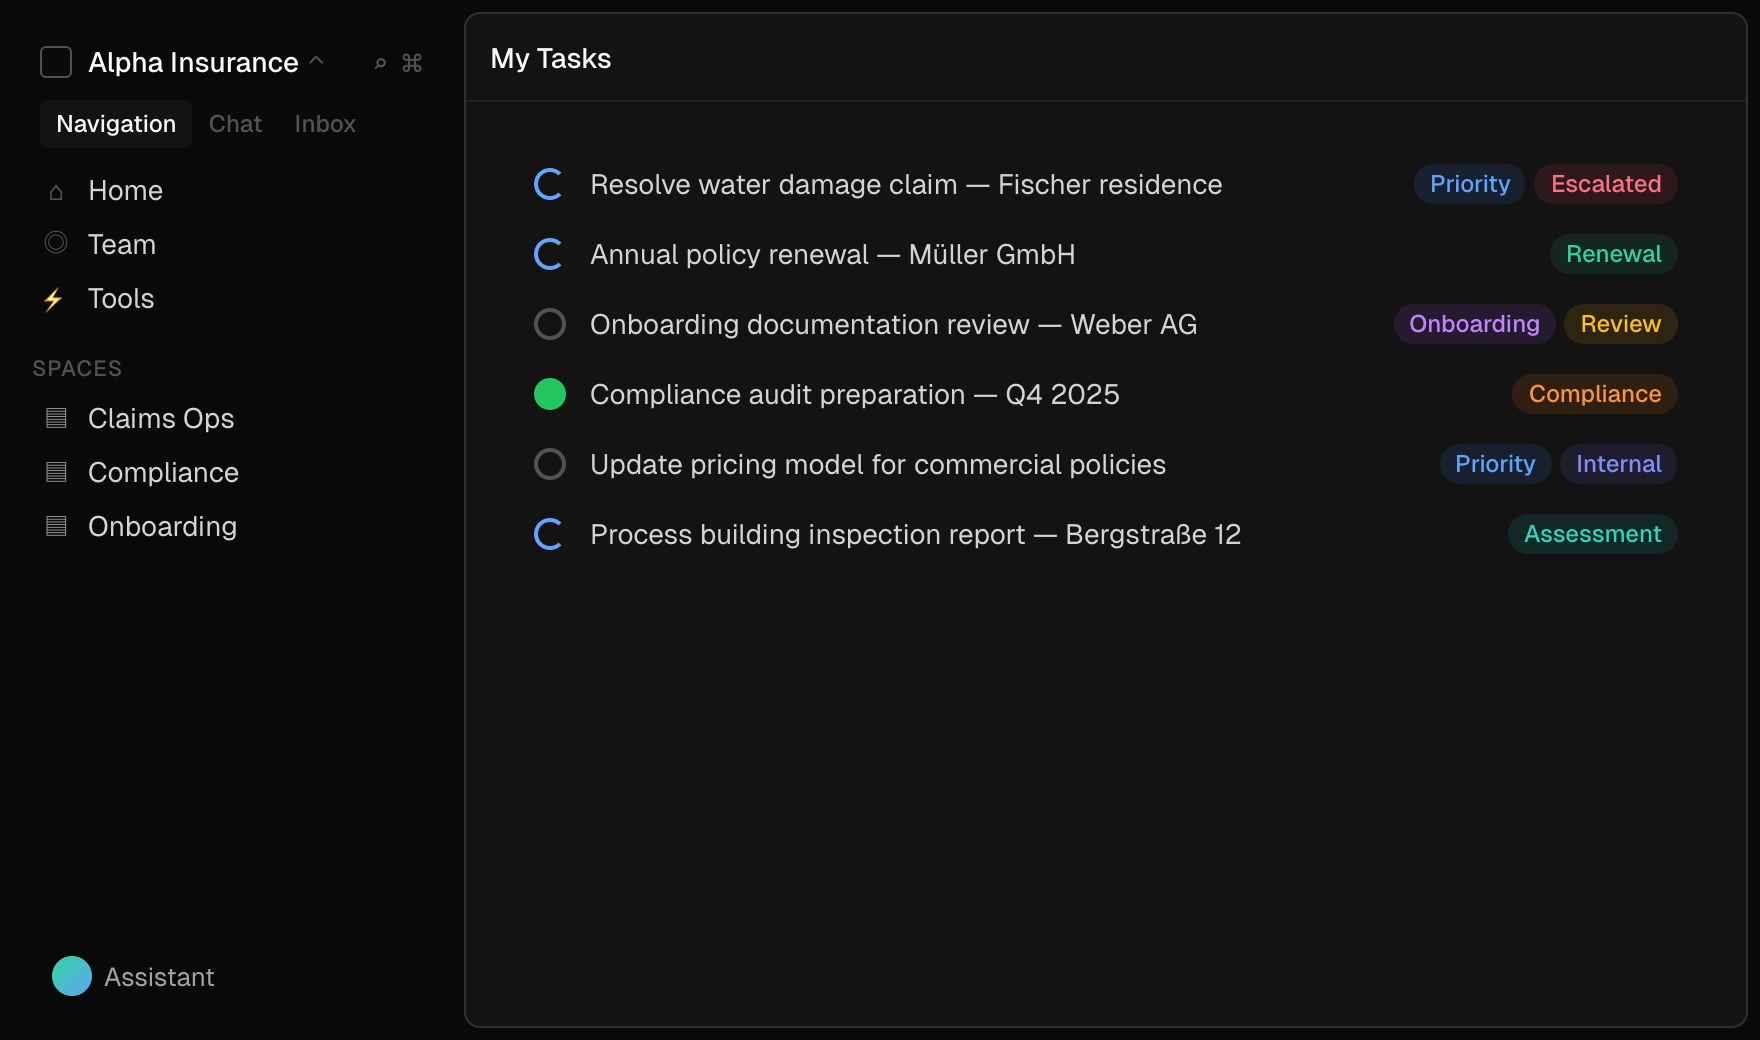The width and height of the screenshot is (1760, 1040).
Task: Uncheck the green circle on Compliance audit preparation
Action: 549,394
